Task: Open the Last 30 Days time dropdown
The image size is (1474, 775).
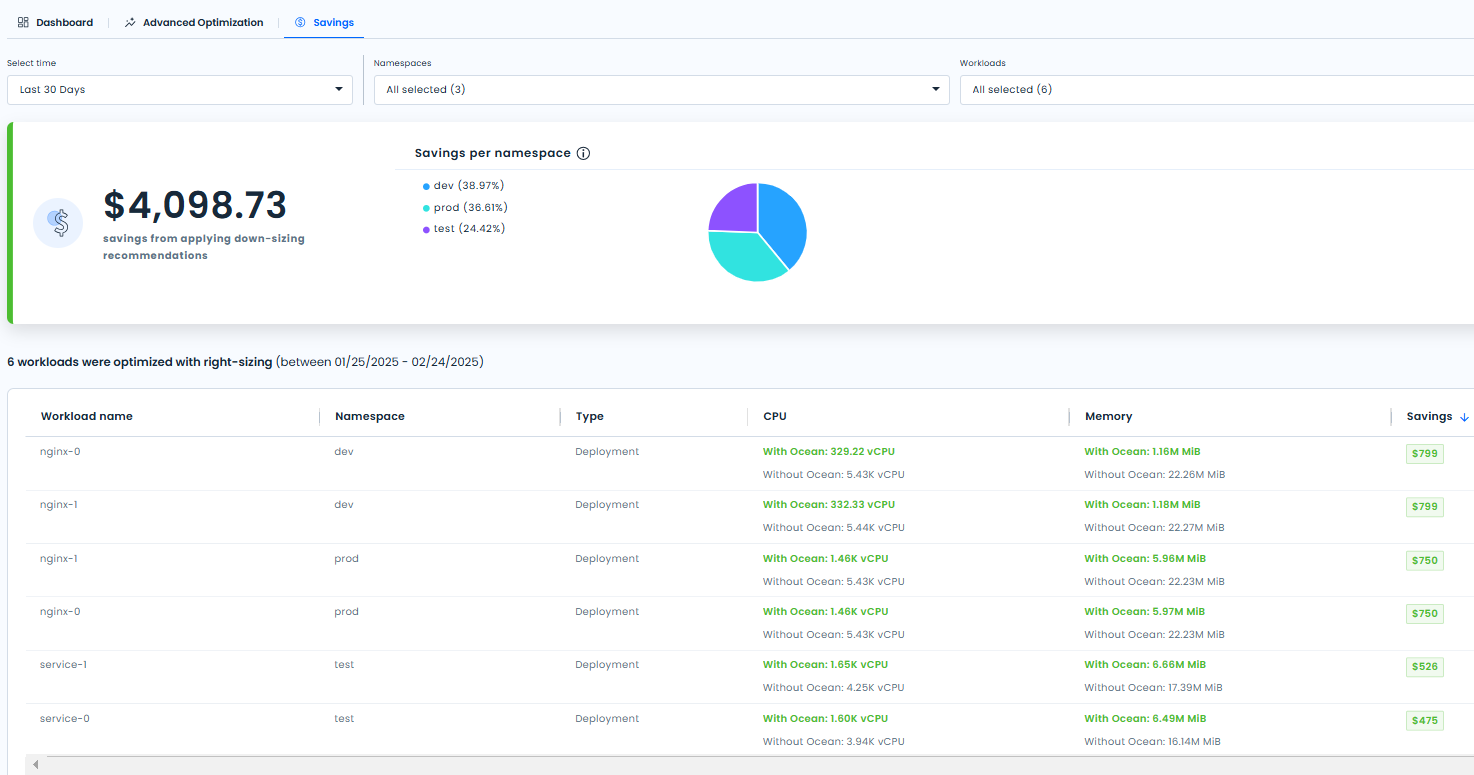Action: 180,89
